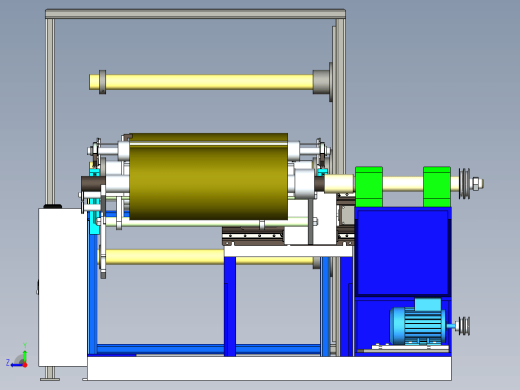Viewport: 520px width, 390px height.
Task: Pick the gray flange hub on upper shaft
Action: (322, 82)
